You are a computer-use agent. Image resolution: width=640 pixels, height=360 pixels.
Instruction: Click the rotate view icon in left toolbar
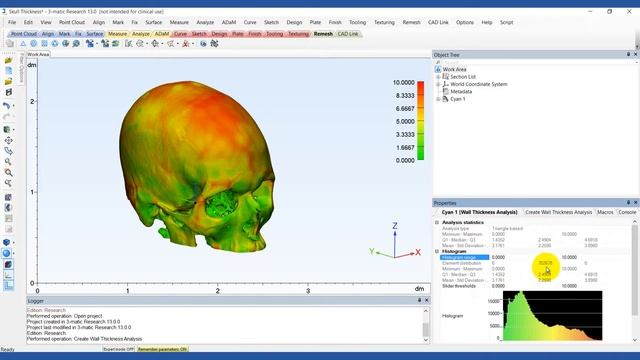coord(8,151)
